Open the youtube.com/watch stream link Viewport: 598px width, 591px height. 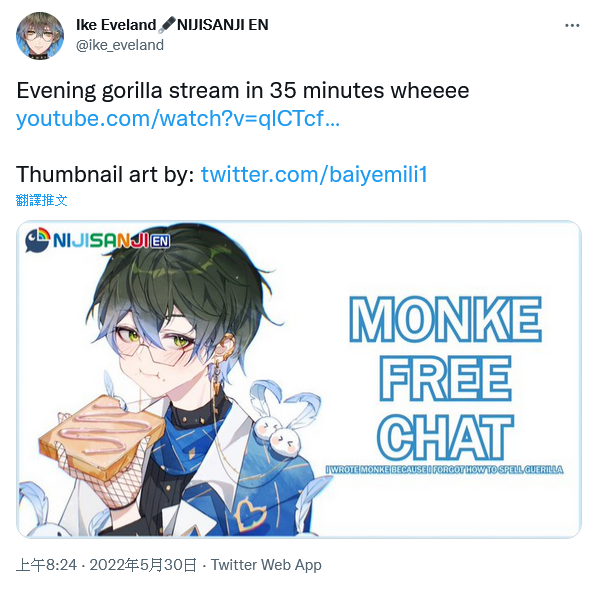click(178, 119)
